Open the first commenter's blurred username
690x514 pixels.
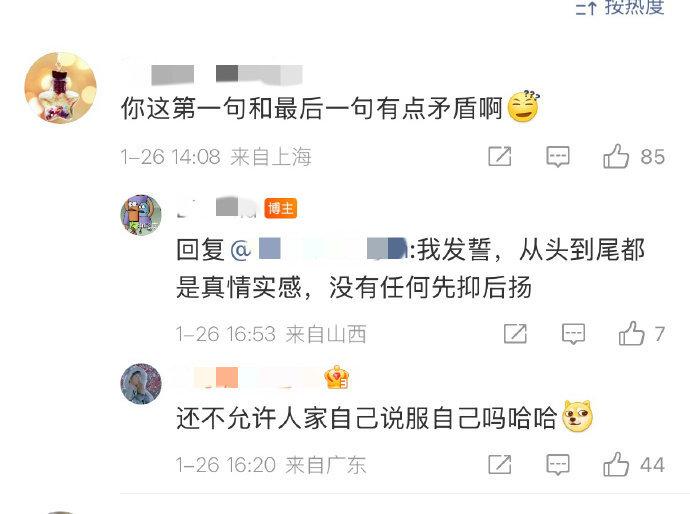coord(213,74)
